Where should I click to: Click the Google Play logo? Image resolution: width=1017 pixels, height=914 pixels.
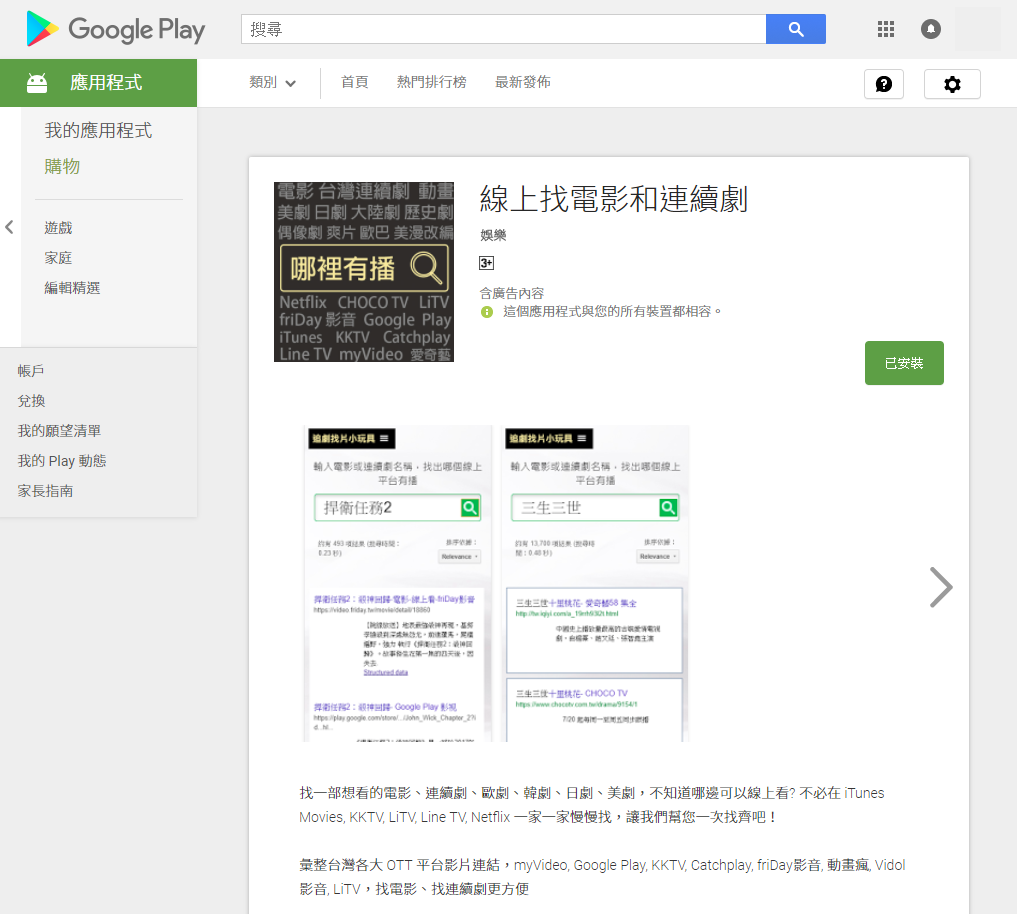point(115,30)
